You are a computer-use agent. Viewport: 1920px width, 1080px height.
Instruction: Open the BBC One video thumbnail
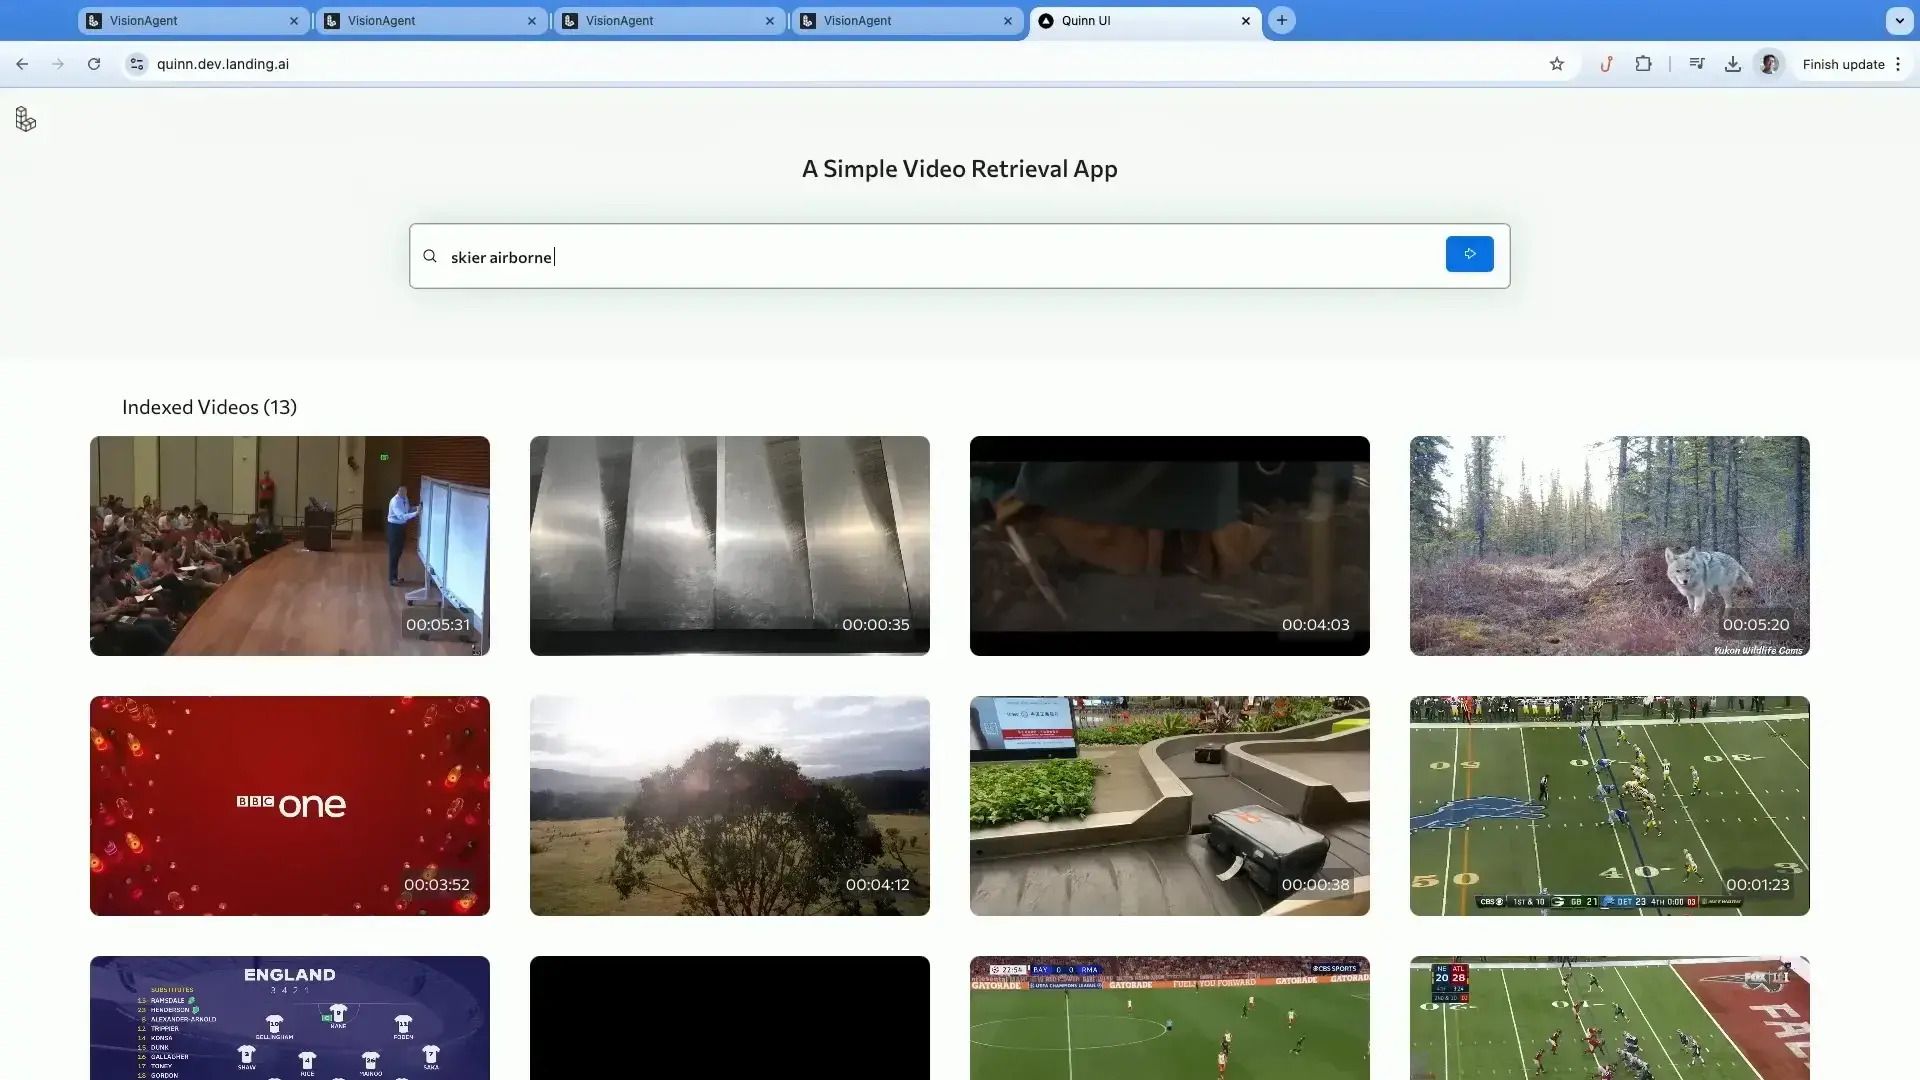(290, 806)
